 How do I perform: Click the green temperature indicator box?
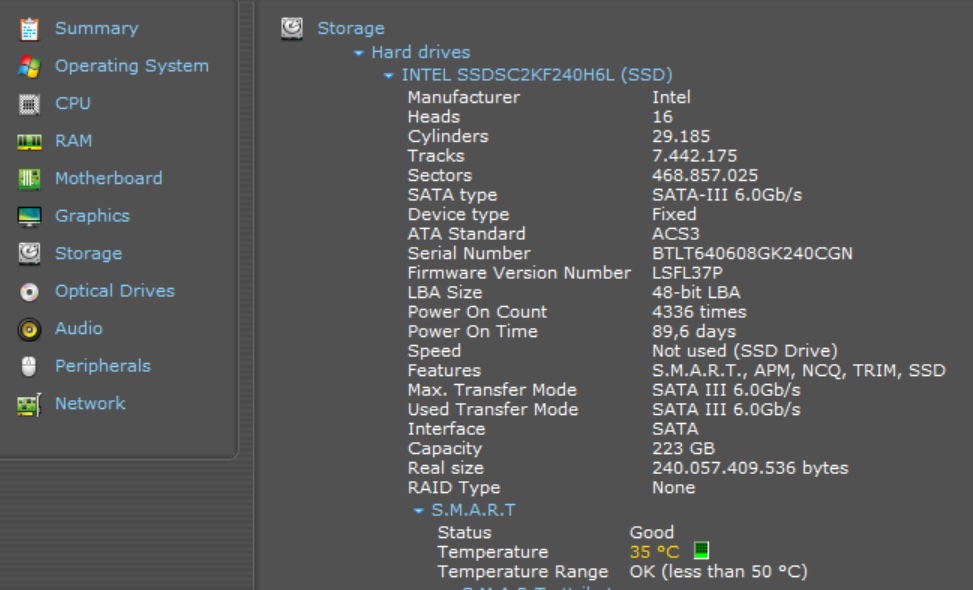[x=701, y=551]
